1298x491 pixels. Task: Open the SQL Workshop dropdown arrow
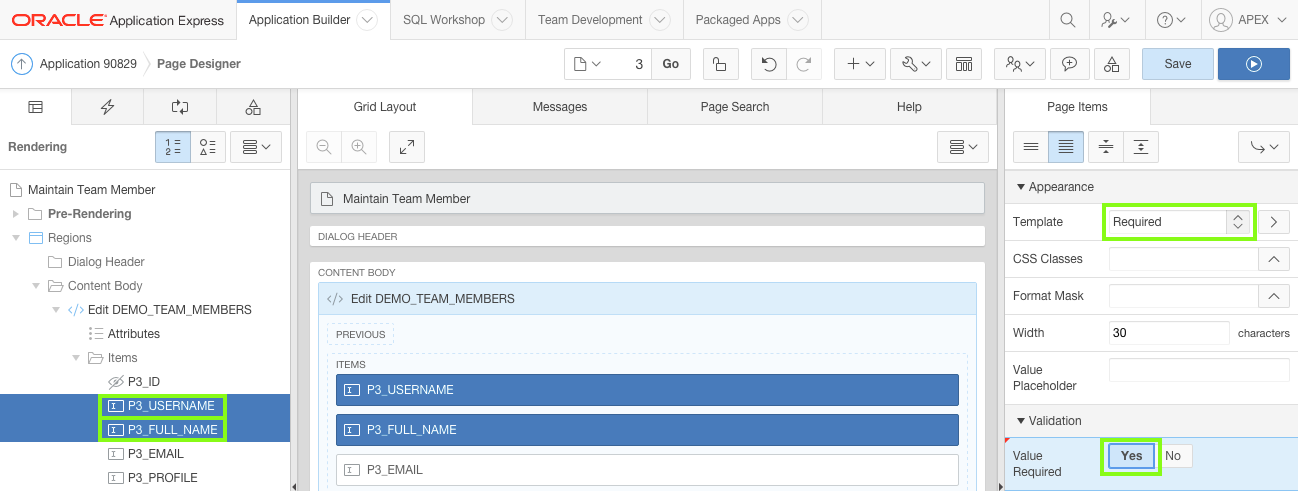click(x=502, y=20)
